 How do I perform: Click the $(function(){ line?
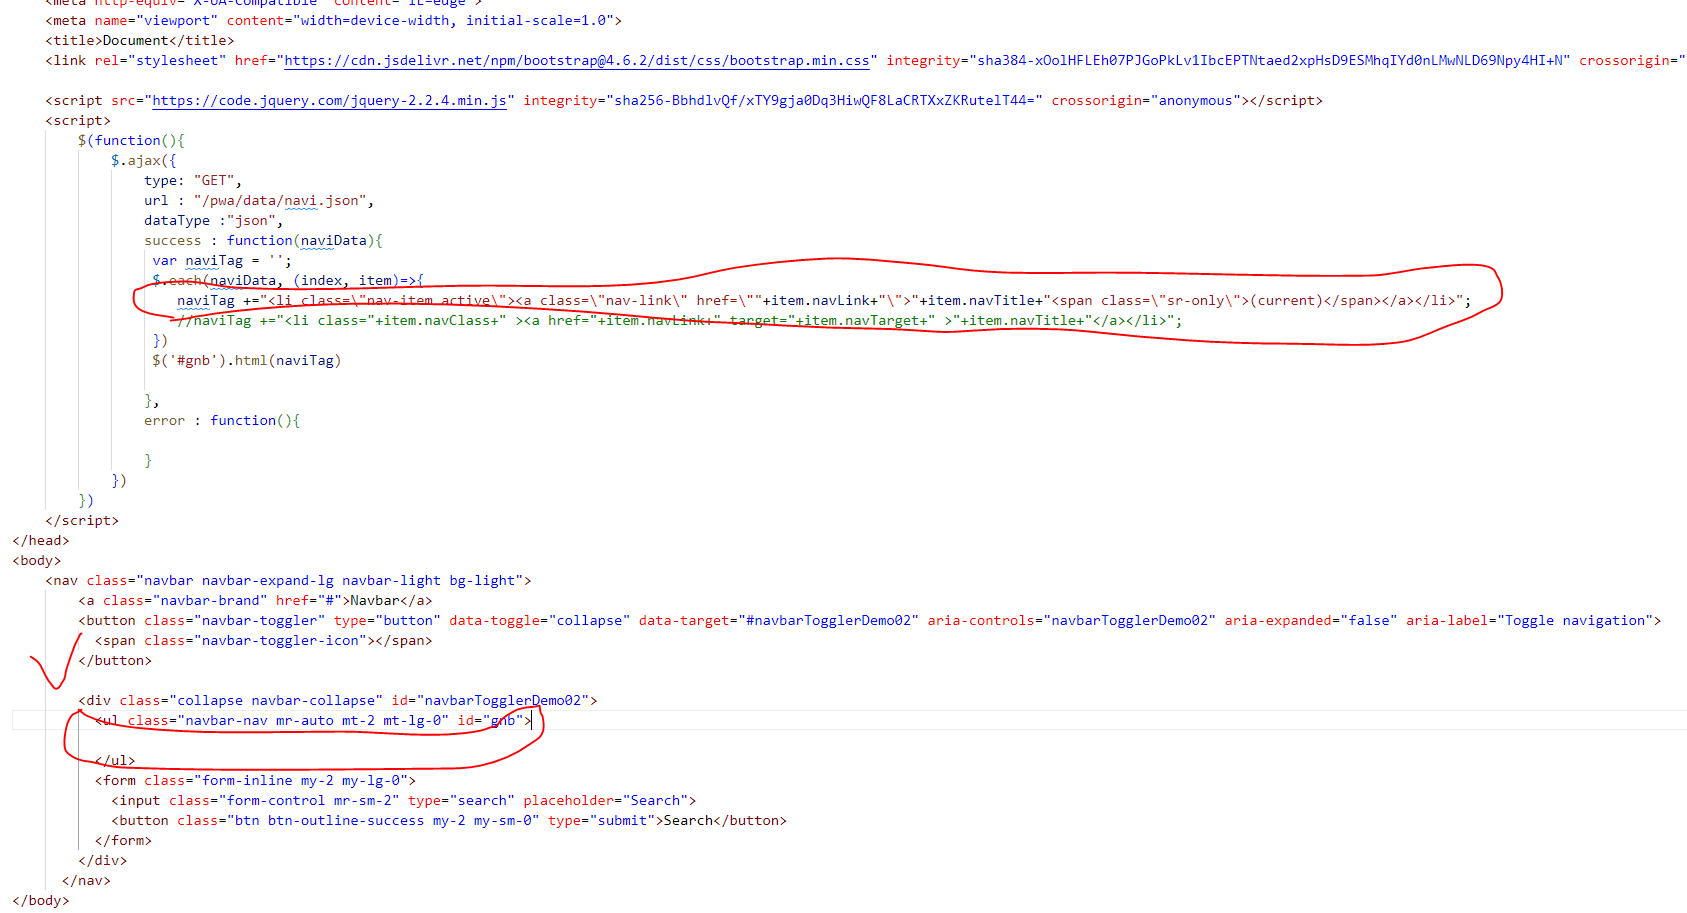(x=131, y=141)
